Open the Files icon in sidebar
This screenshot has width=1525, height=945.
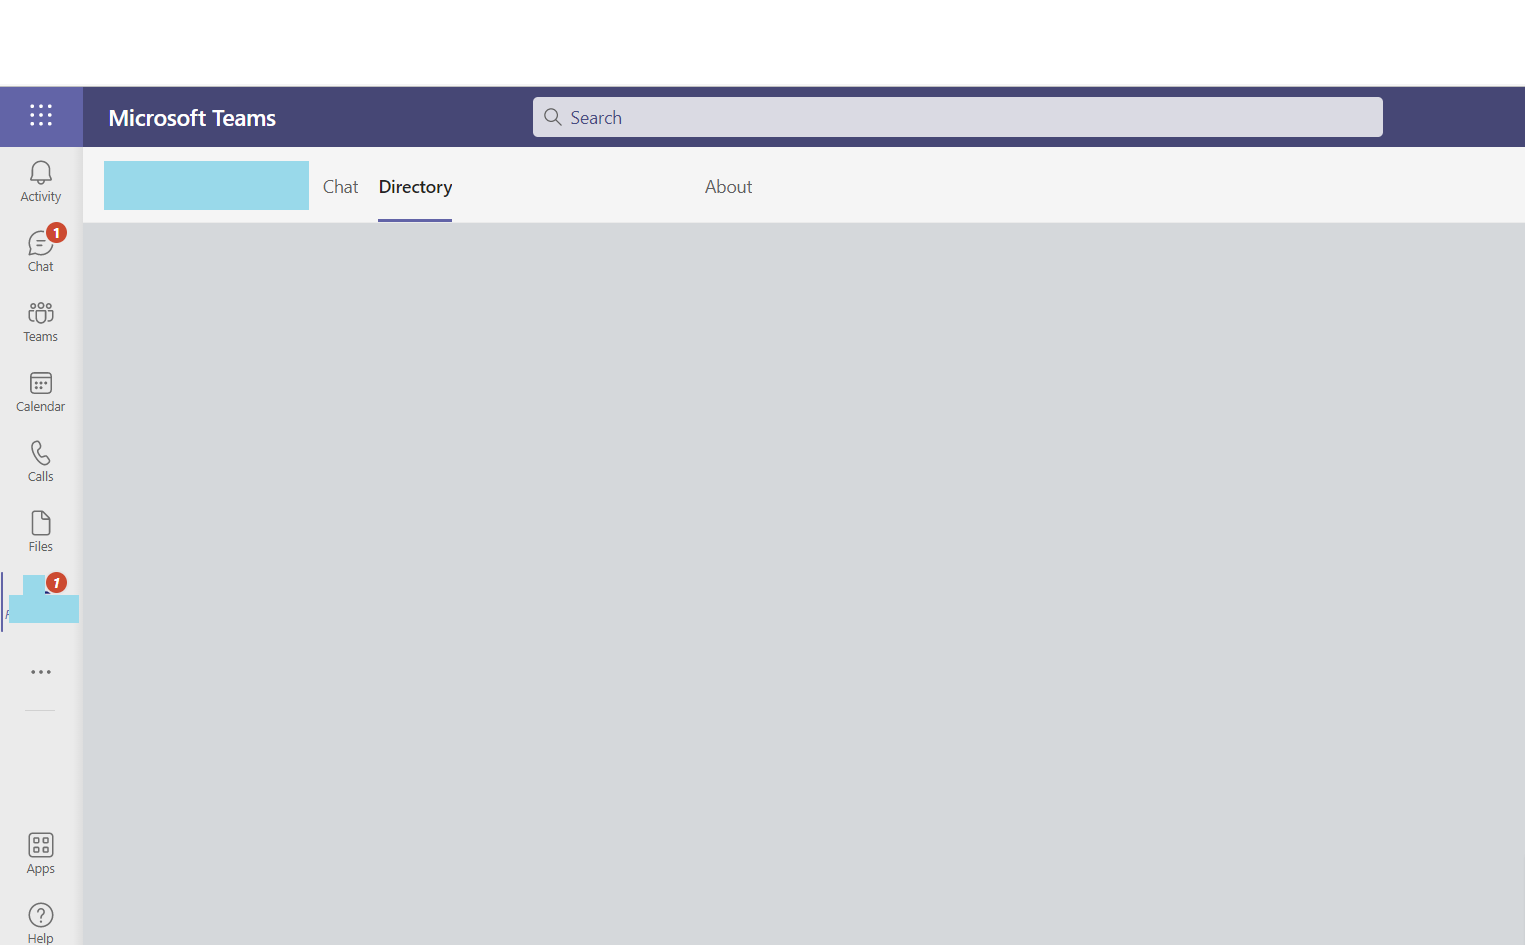pyautogui.click(x=40, y=530)
